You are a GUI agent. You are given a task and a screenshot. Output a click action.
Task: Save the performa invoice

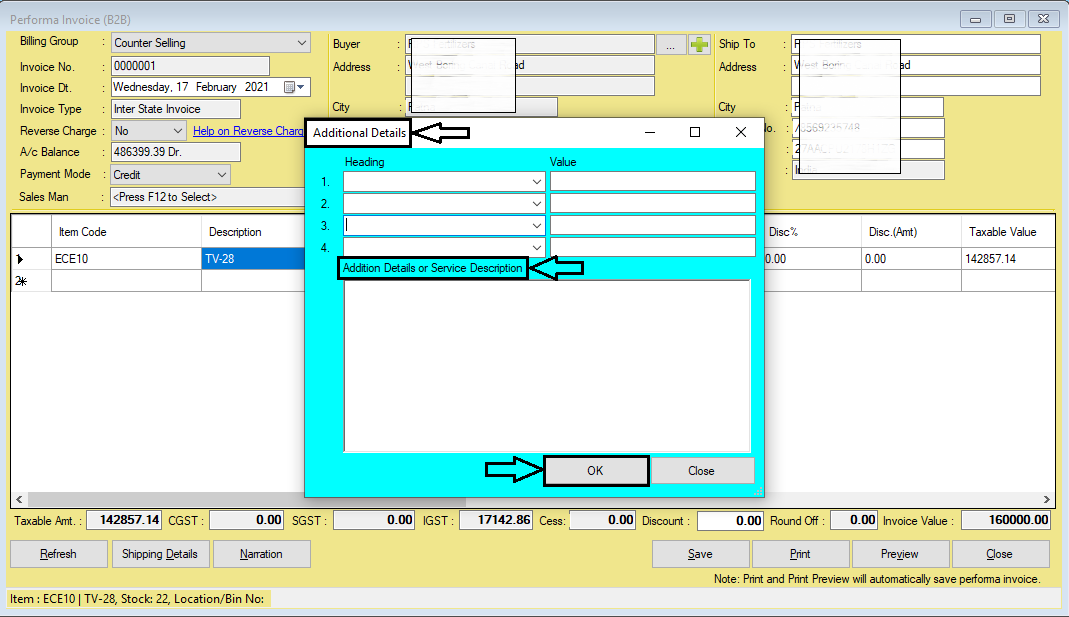(x=700, y=553)
